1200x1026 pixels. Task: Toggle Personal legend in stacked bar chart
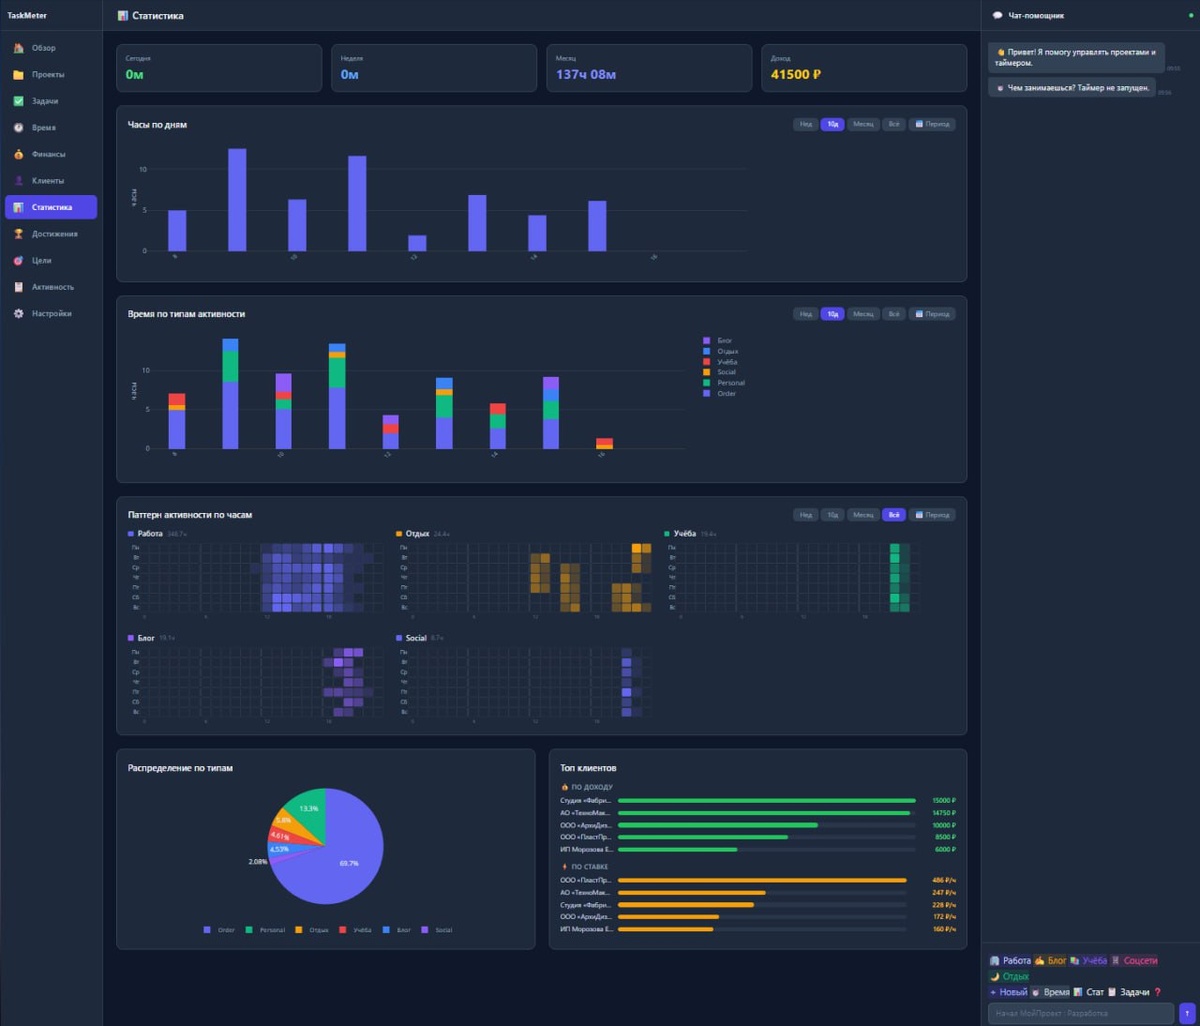coord(723,383)
